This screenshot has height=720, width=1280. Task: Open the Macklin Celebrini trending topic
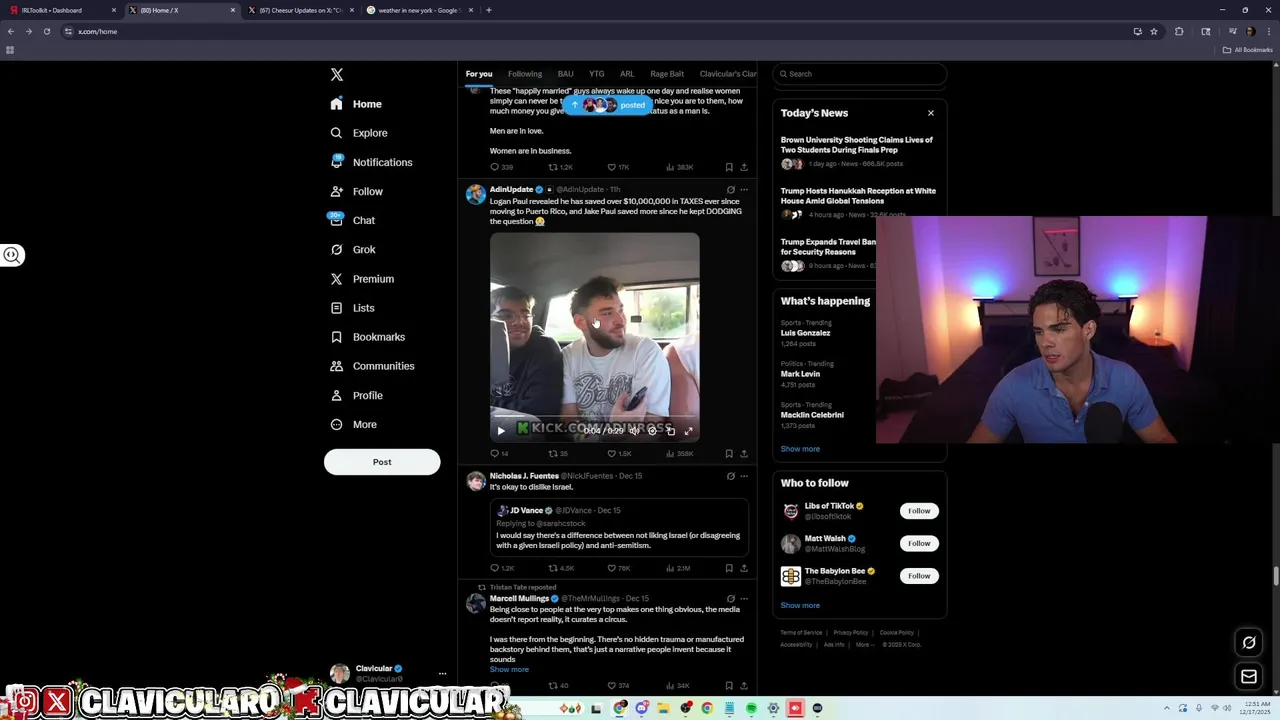coord(812,415)
